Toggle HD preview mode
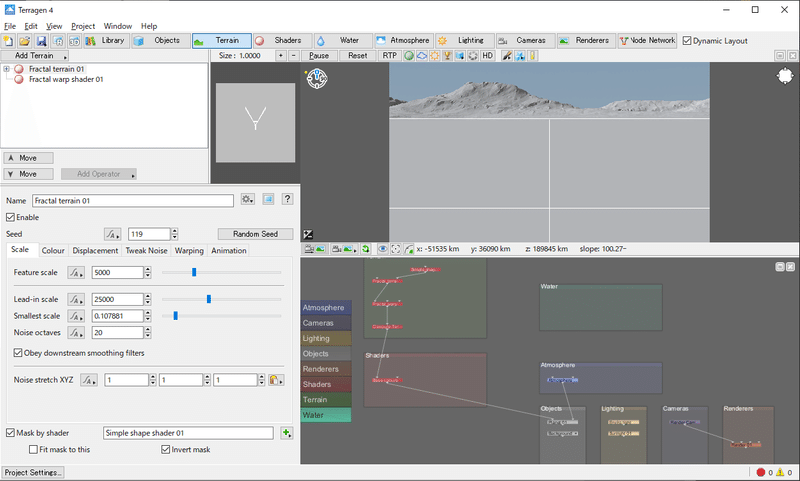Image resolution: width=800 pixels, height=481 pixels. pos(487,56)
